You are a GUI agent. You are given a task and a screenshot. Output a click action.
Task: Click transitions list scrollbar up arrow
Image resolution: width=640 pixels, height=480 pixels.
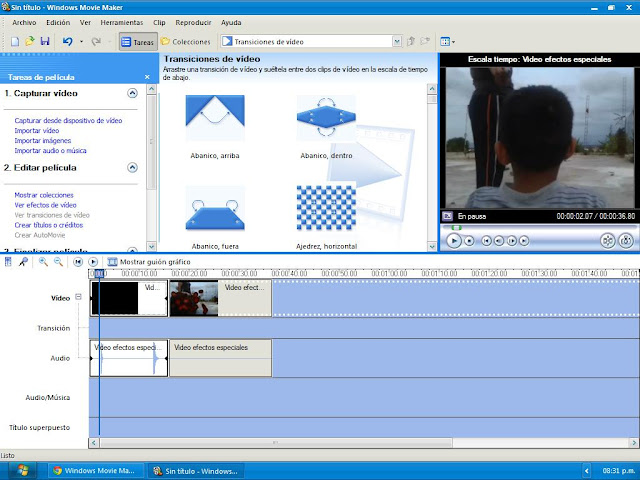pos(432,89)
